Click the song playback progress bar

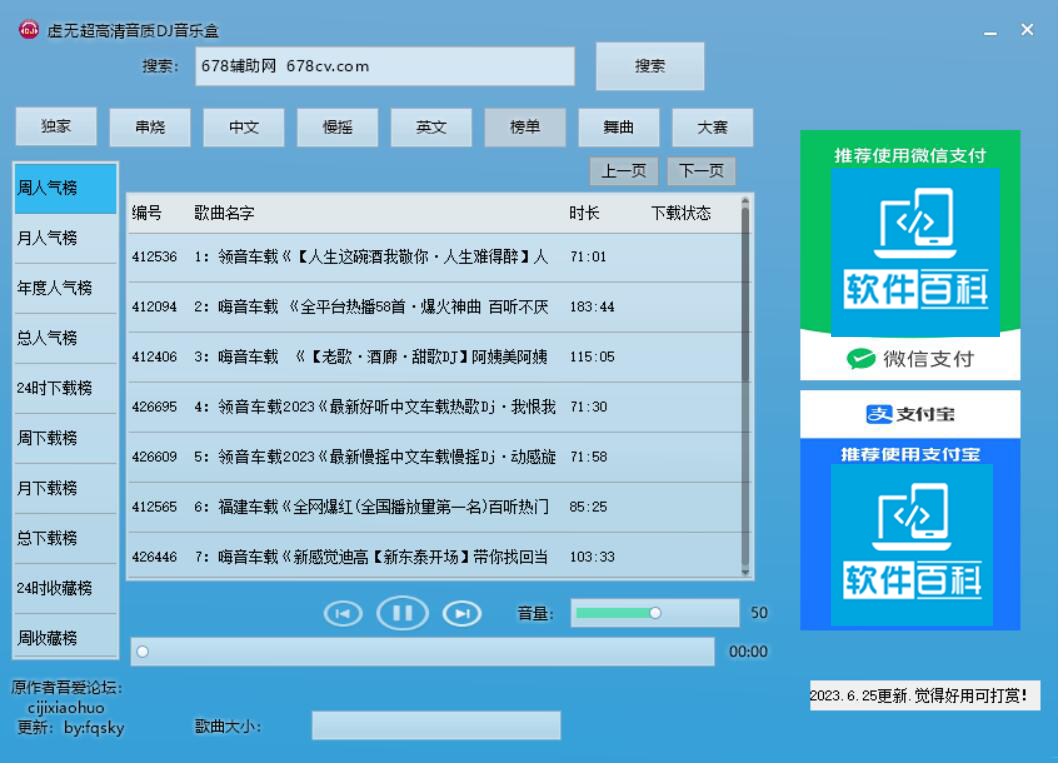422,652
